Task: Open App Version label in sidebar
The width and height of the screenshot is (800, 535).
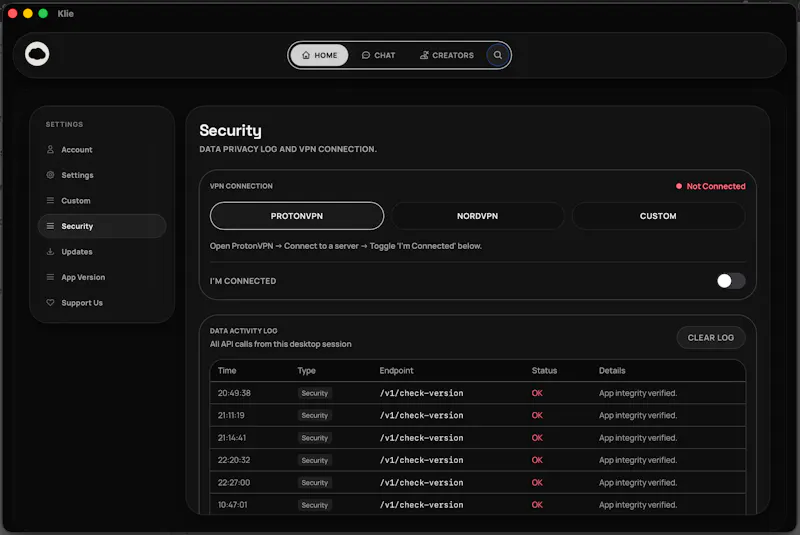Action: (83, 277)
